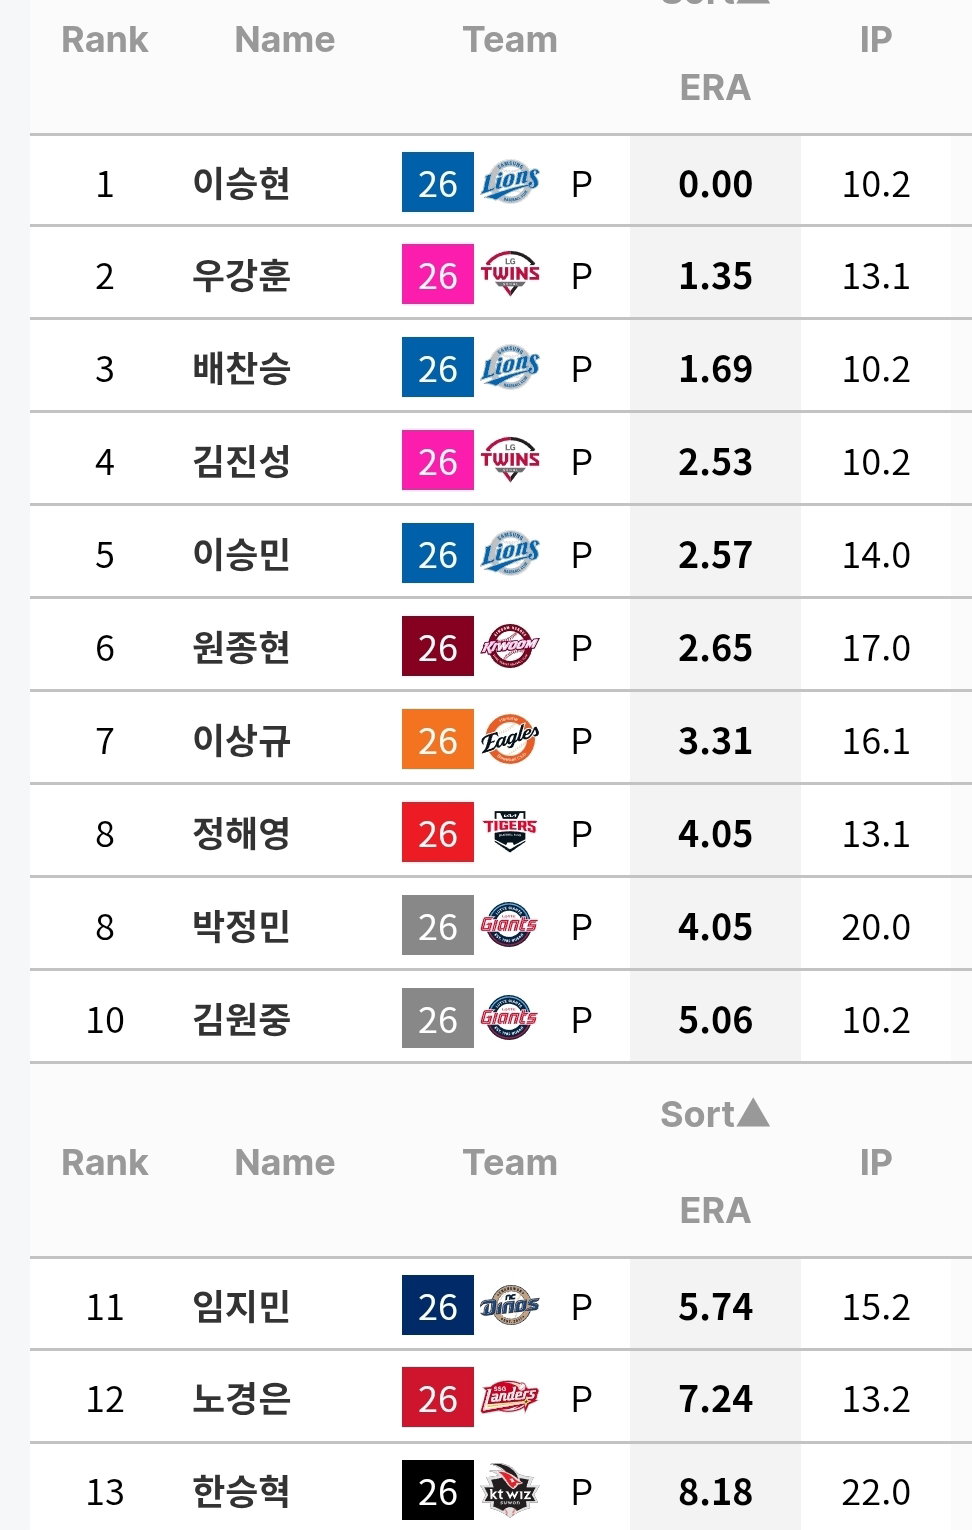Select the LG Twins logo next to 우강훈

click(x=510, y=274)
